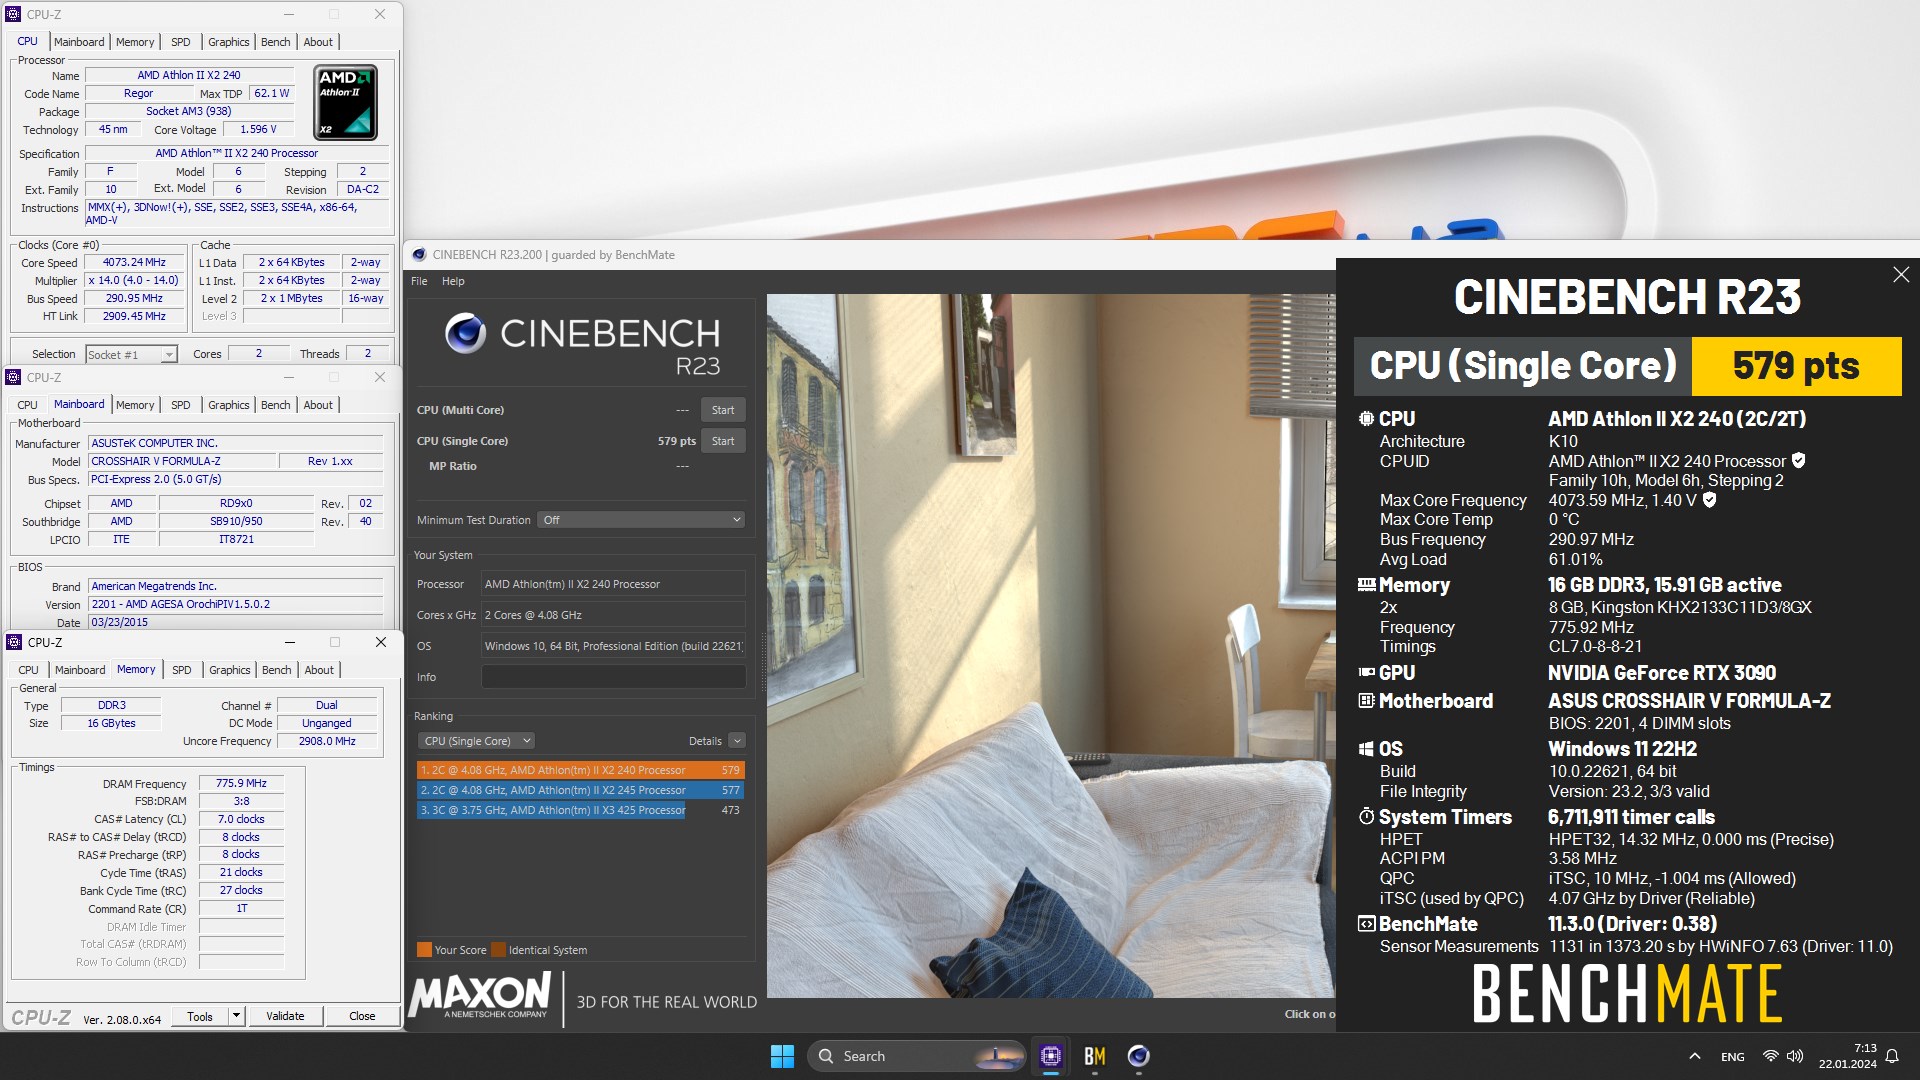The image size is (1920, 1080).
Task: Click the stopwatch icon beside System Timers
Action: point(1366,816)
